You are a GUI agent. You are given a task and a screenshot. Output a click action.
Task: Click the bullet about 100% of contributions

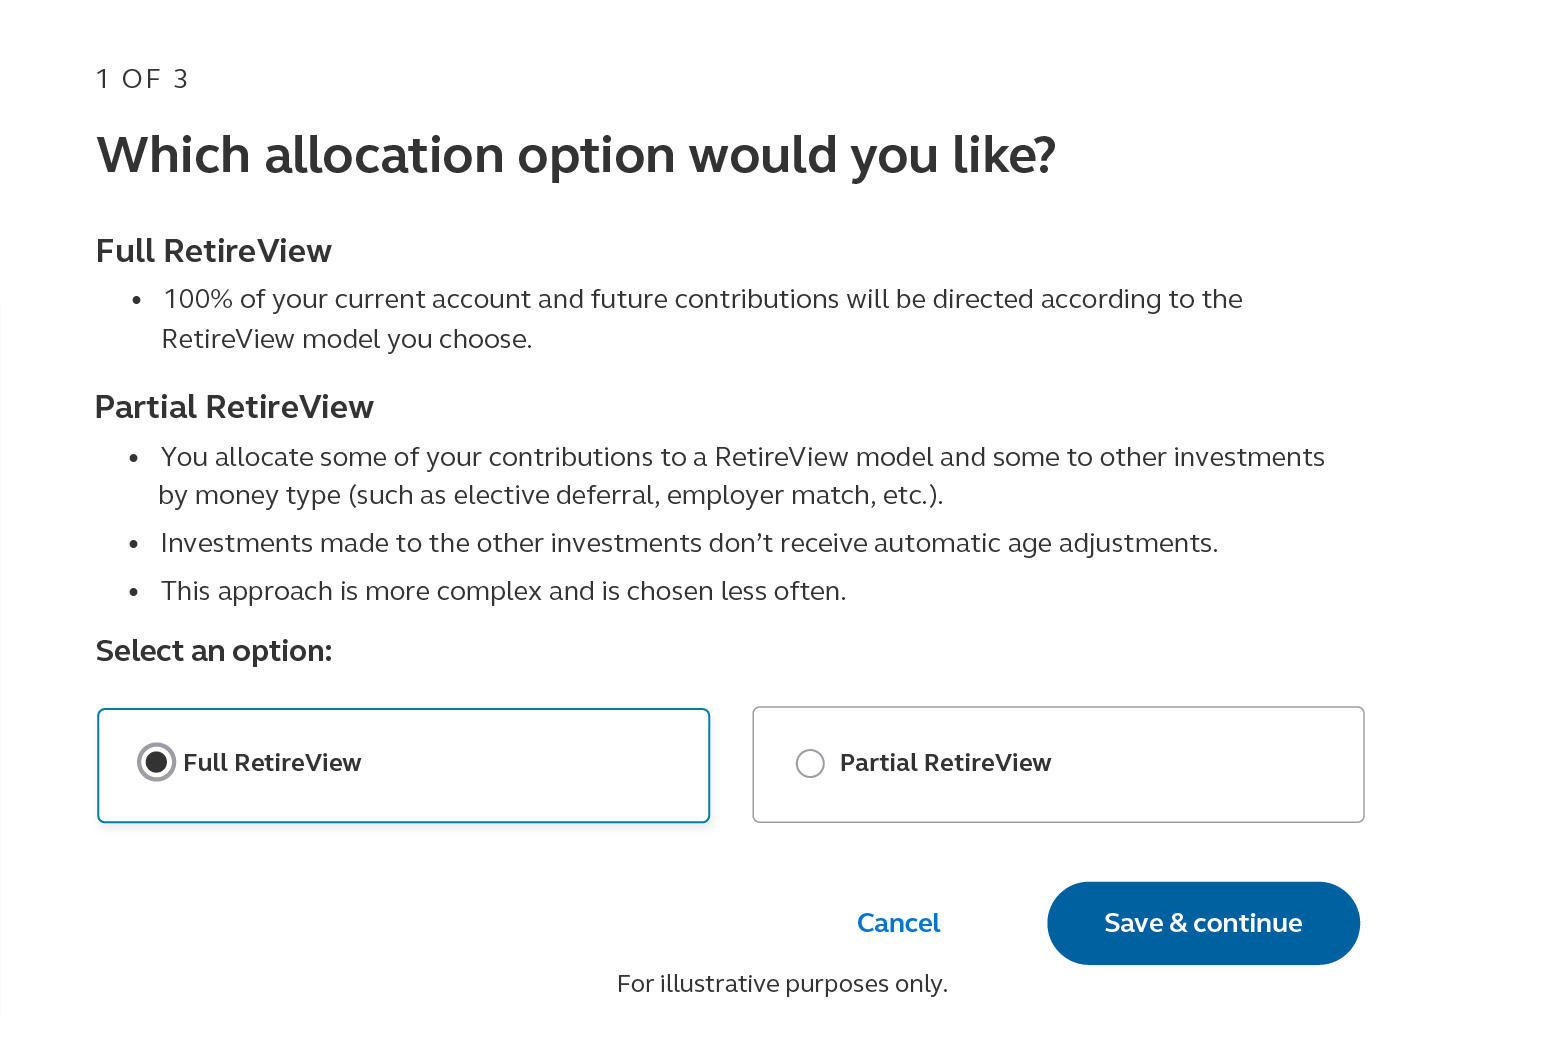click(x=702, y=318)
